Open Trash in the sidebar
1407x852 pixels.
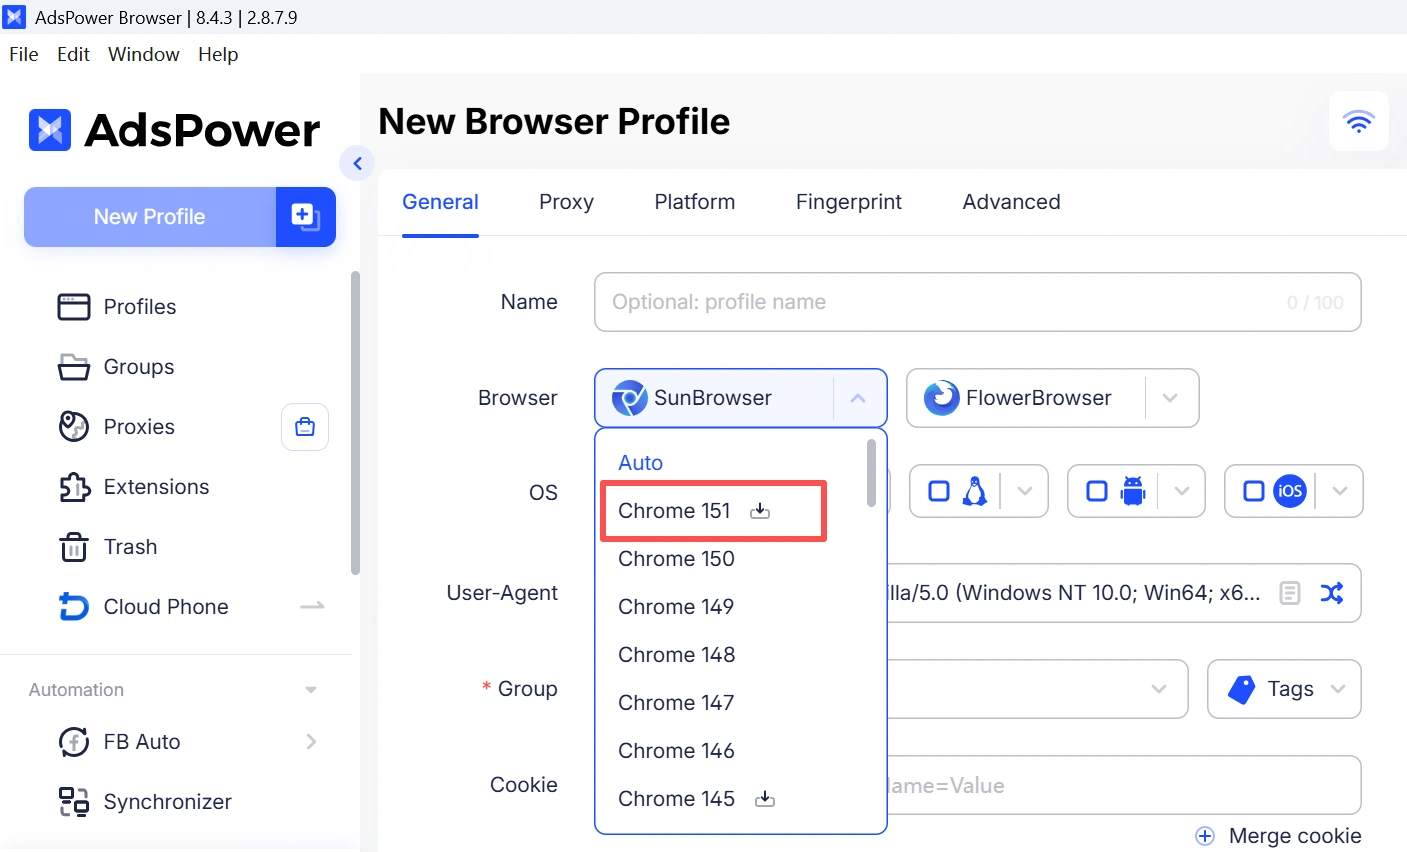pyautogui.click(x=131, y=547)
